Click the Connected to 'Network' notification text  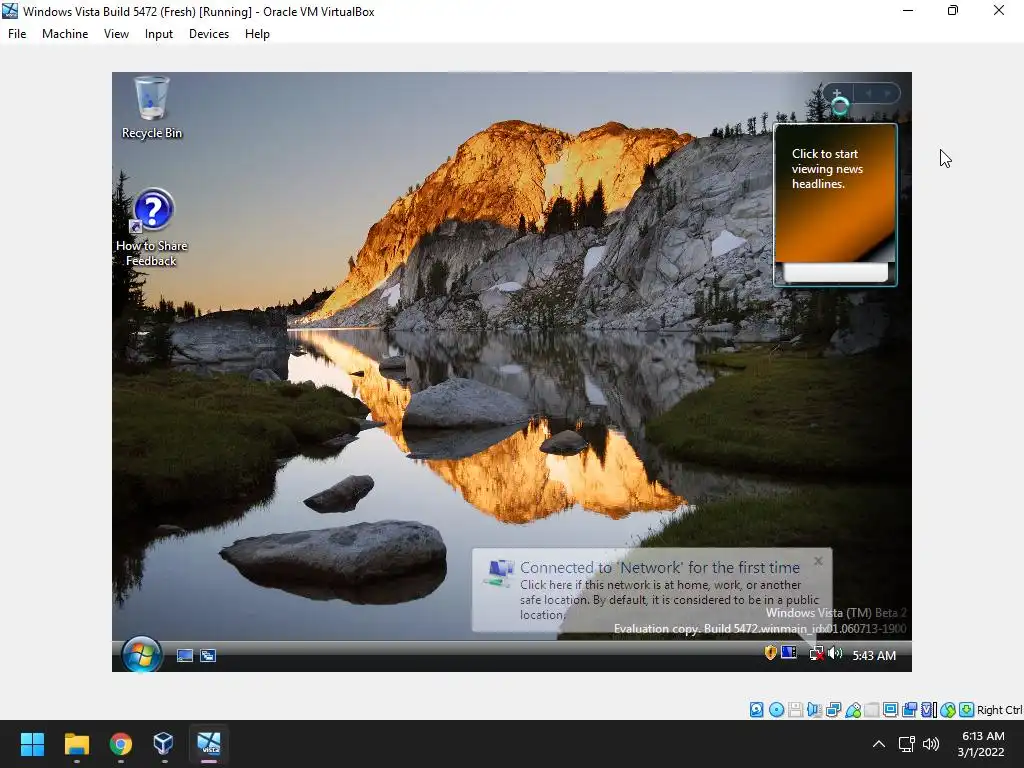tap(660, 568)
